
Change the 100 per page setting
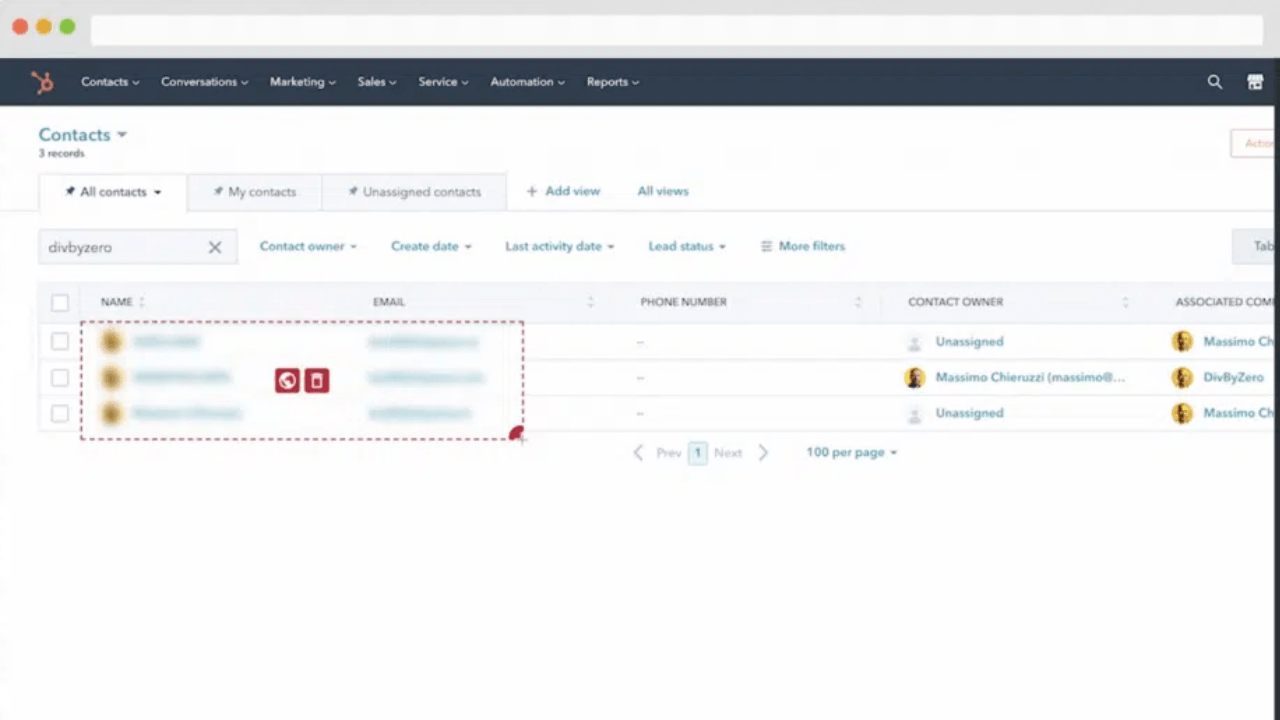(x=851, y=453)
